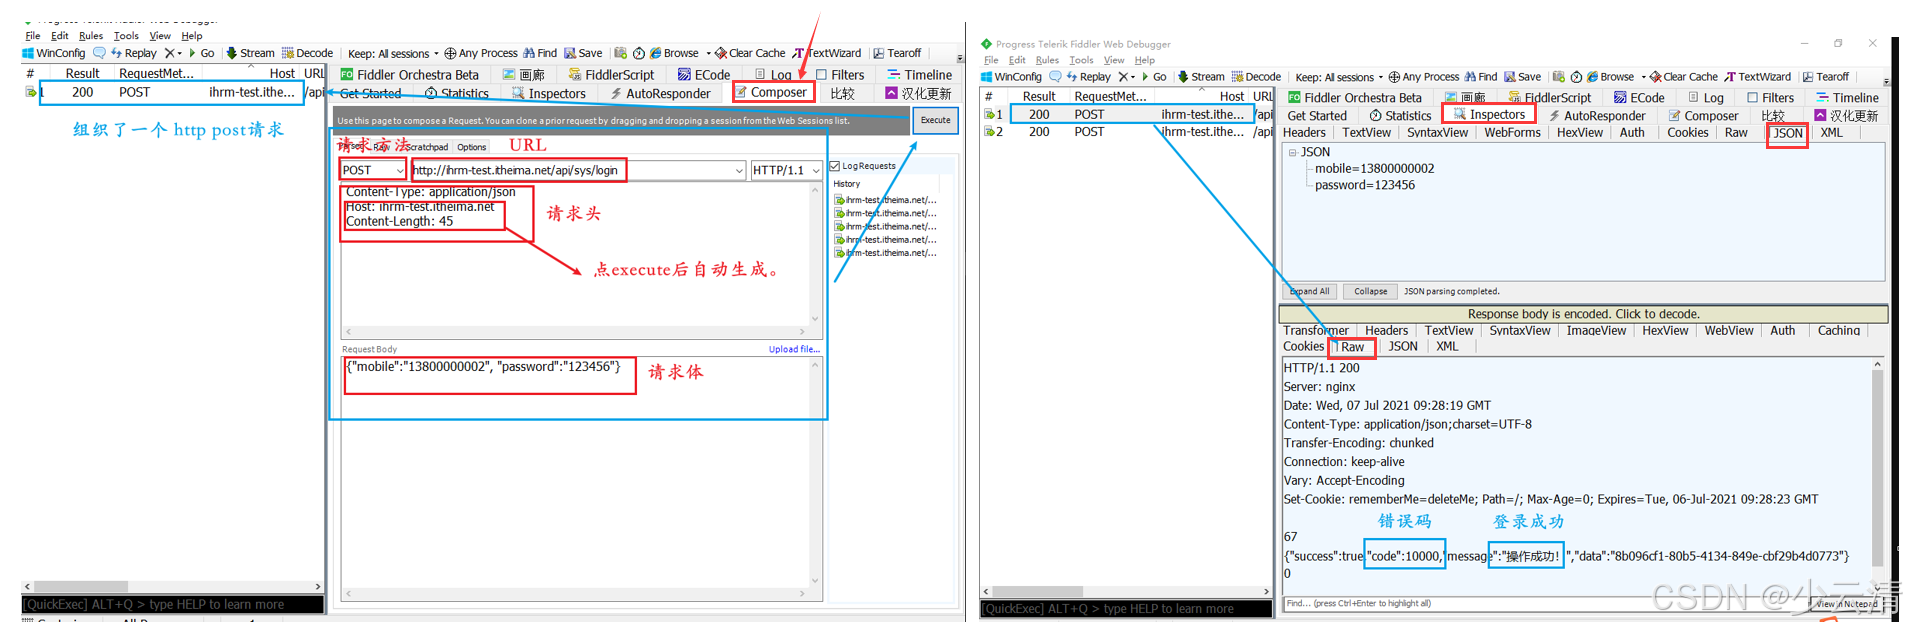
Task: Open Browse dropdown arrow in right toolbar
Action: (x=1643, y=77)
